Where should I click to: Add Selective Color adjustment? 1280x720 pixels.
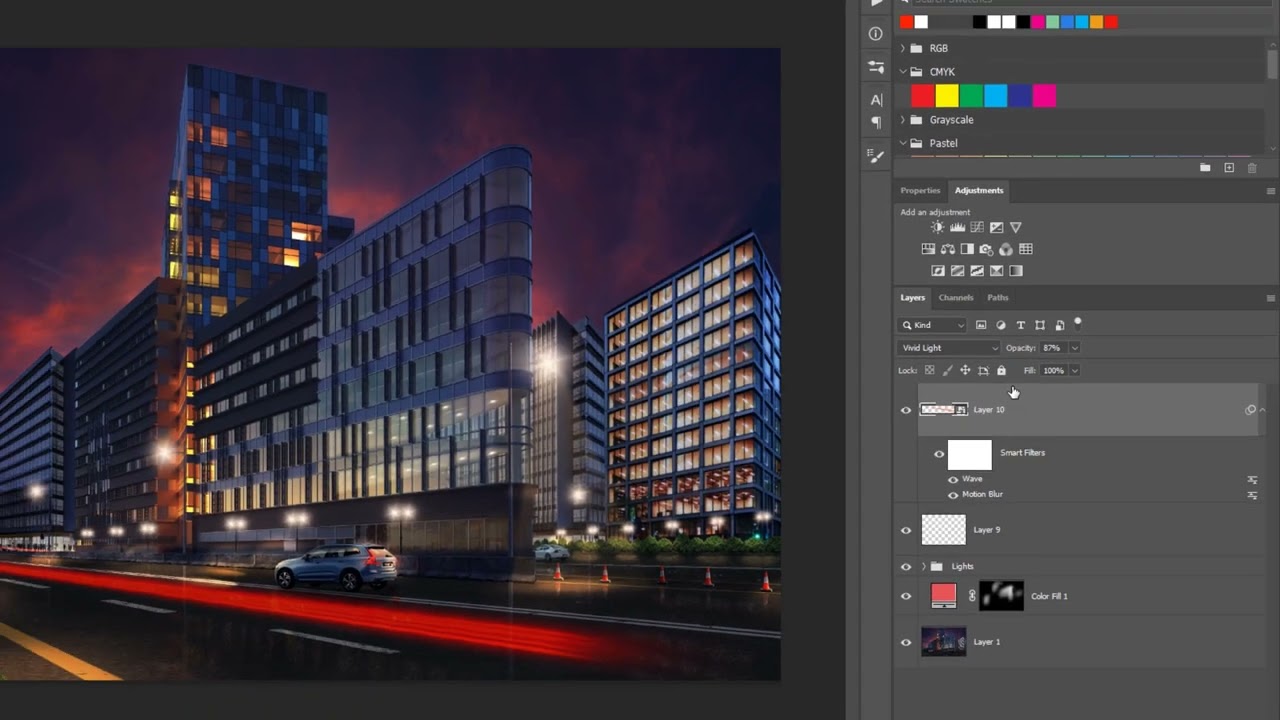coord(997,271)
